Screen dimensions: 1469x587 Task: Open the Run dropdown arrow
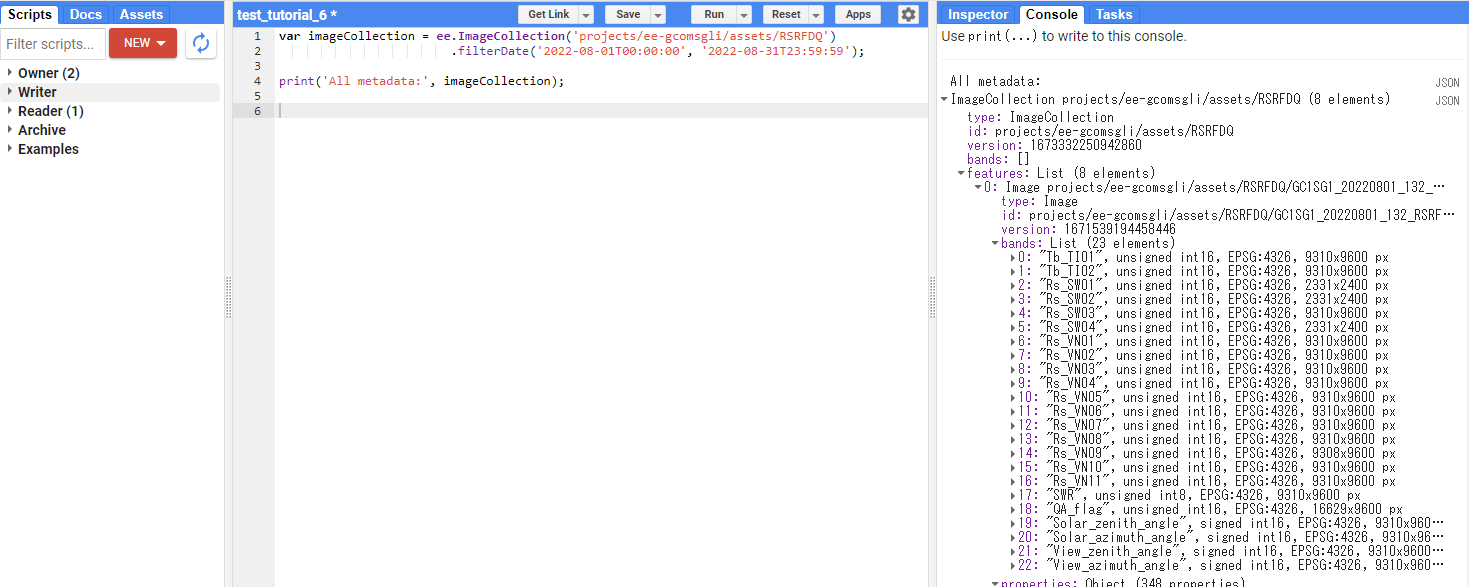click(x=744, y=15)
